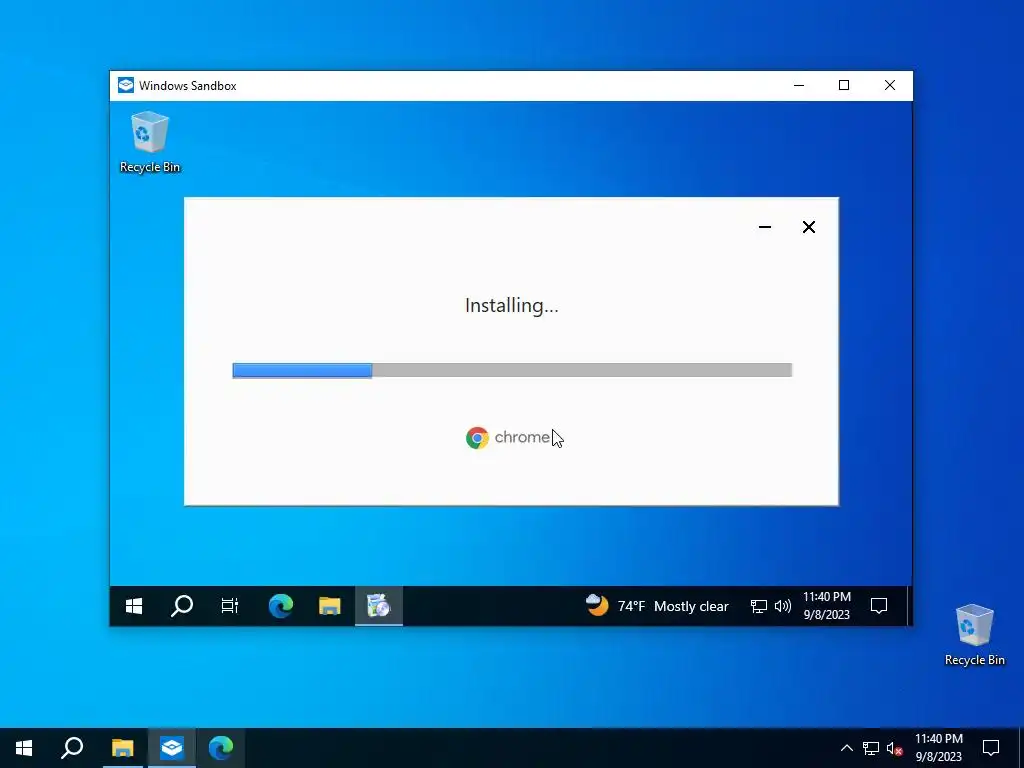Screen dimensions: 1024x768
Task: Click the Chrome installation progress bar
Action: (x=512, y=370)
